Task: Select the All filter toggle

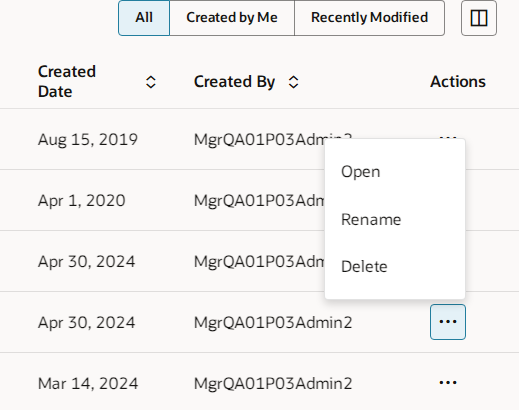Action: [x=144, y=18]
